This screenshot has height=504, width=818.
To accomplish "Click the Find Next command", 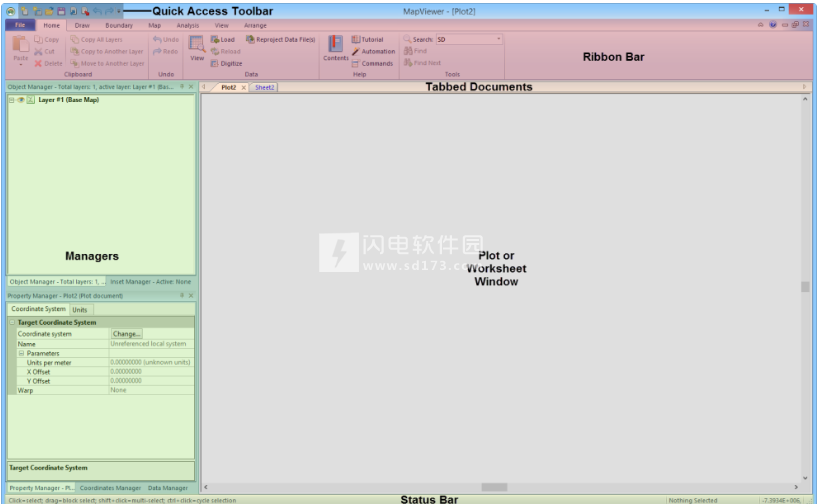I will (422, 63).
